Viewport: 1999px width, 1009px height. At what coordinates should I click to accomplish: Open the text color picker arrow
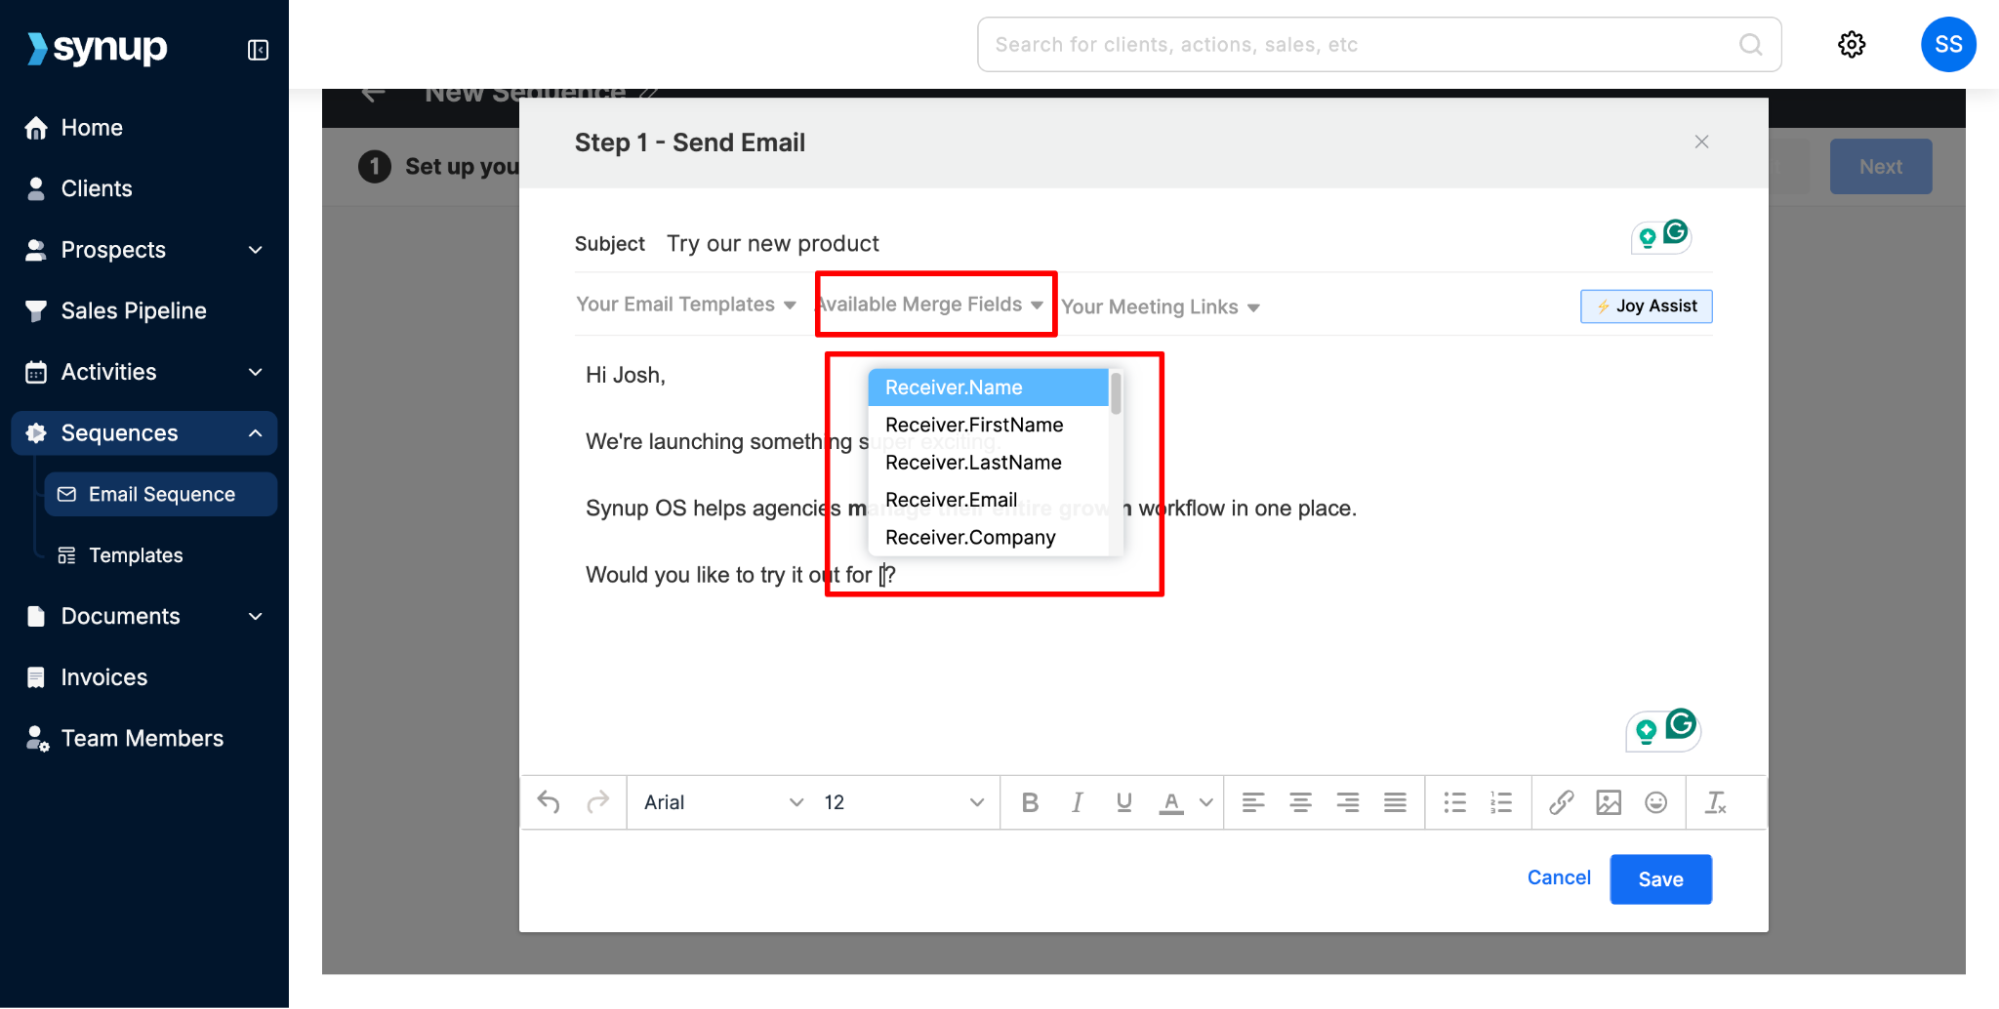[1206, 802]
